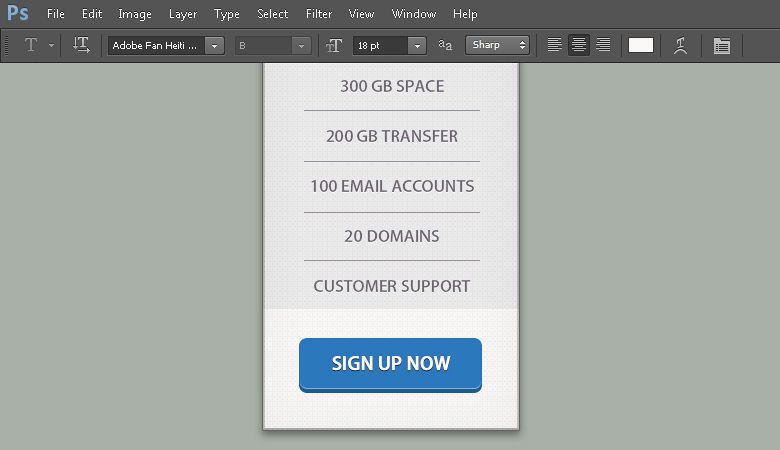Click the 100 EMAIL ACCOUNTS text on canvas
The image size is (780, 450).
[392, 186]
